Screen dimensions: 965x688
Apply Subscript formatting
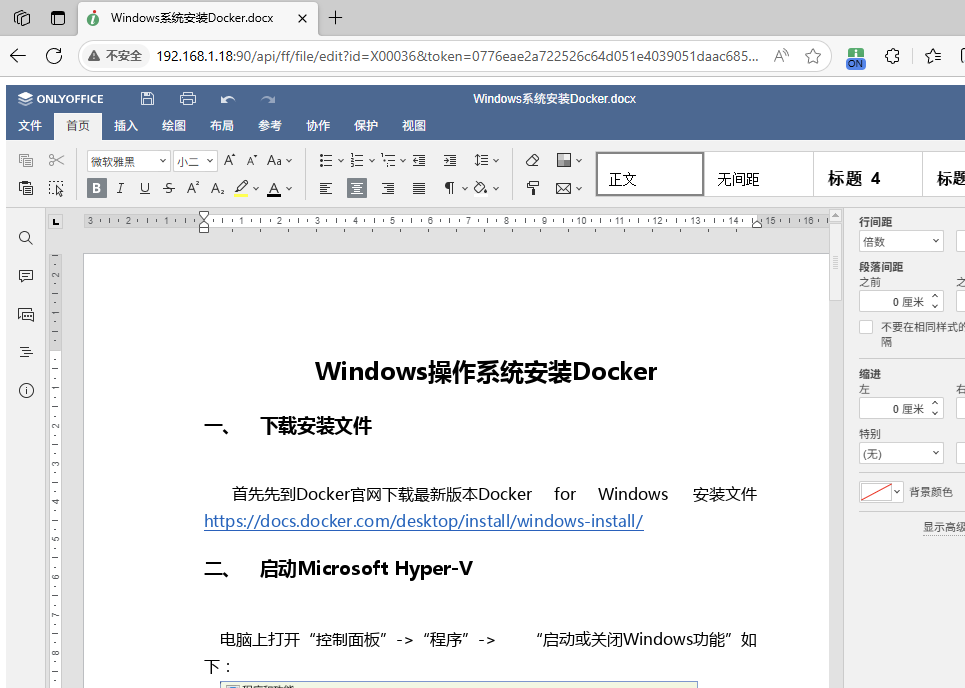217,188
